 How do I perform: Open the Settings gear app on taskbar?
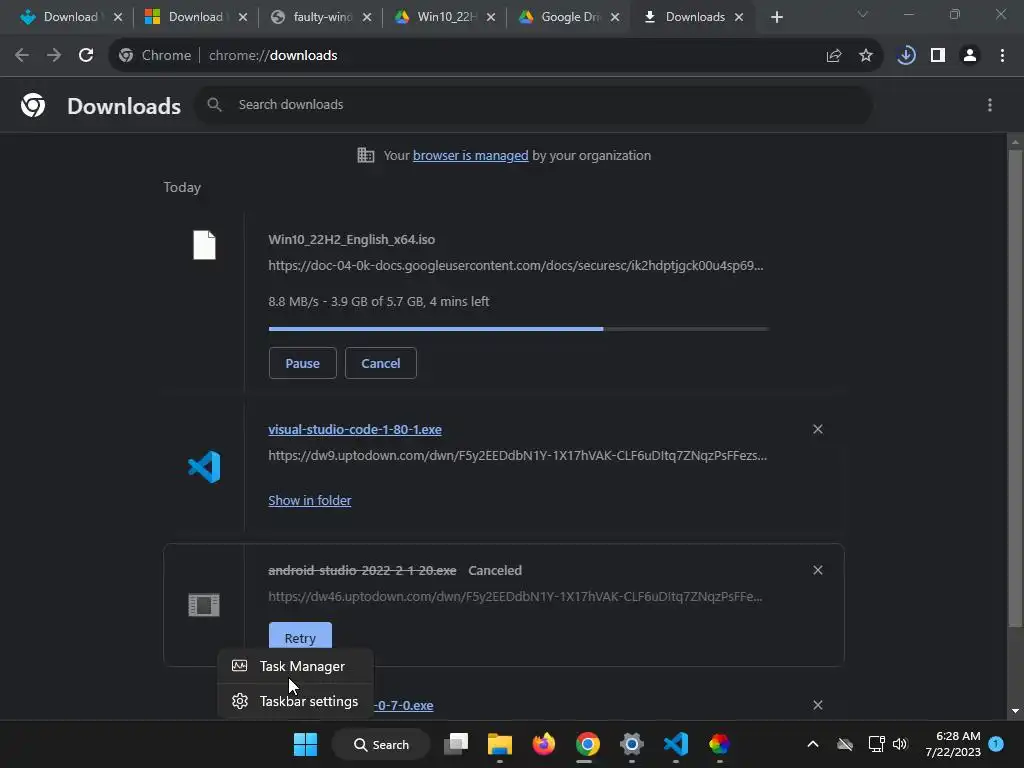pos(632,744)
